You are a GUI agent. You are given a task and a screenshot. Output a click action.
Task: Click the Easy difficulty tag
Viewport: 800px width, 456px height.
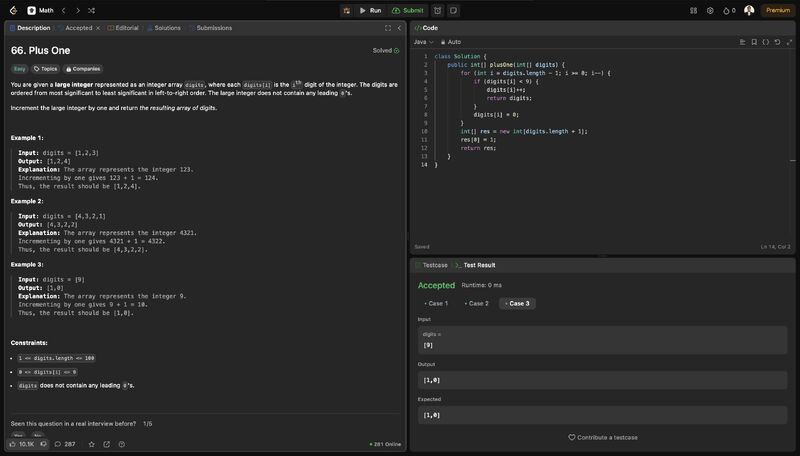[x=19, y=69]
